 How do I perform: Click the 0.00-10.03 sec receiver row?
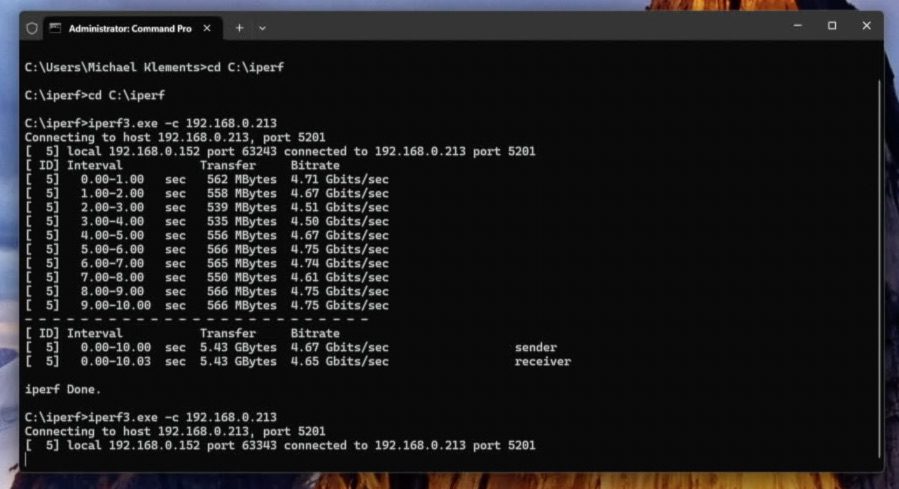coord(298,362)
